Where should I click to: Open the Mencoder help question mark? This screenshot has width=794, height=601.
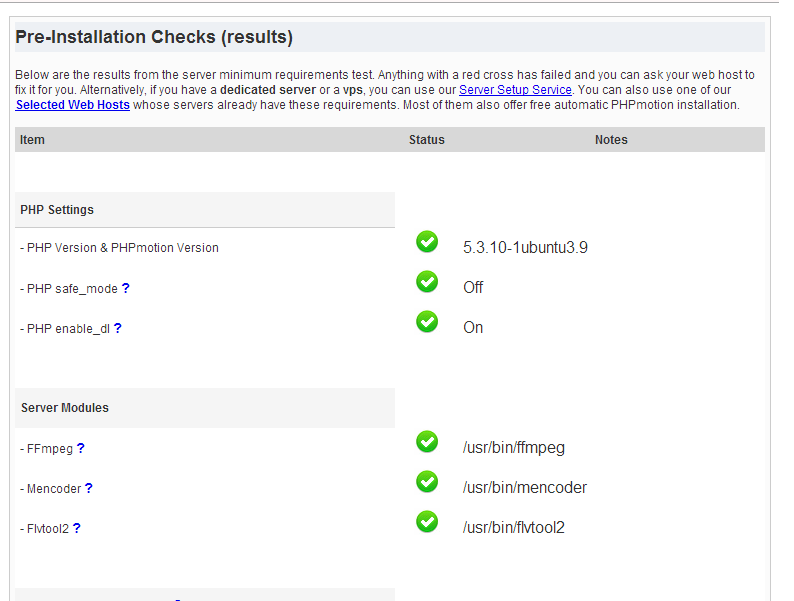[x=89, y=488]
